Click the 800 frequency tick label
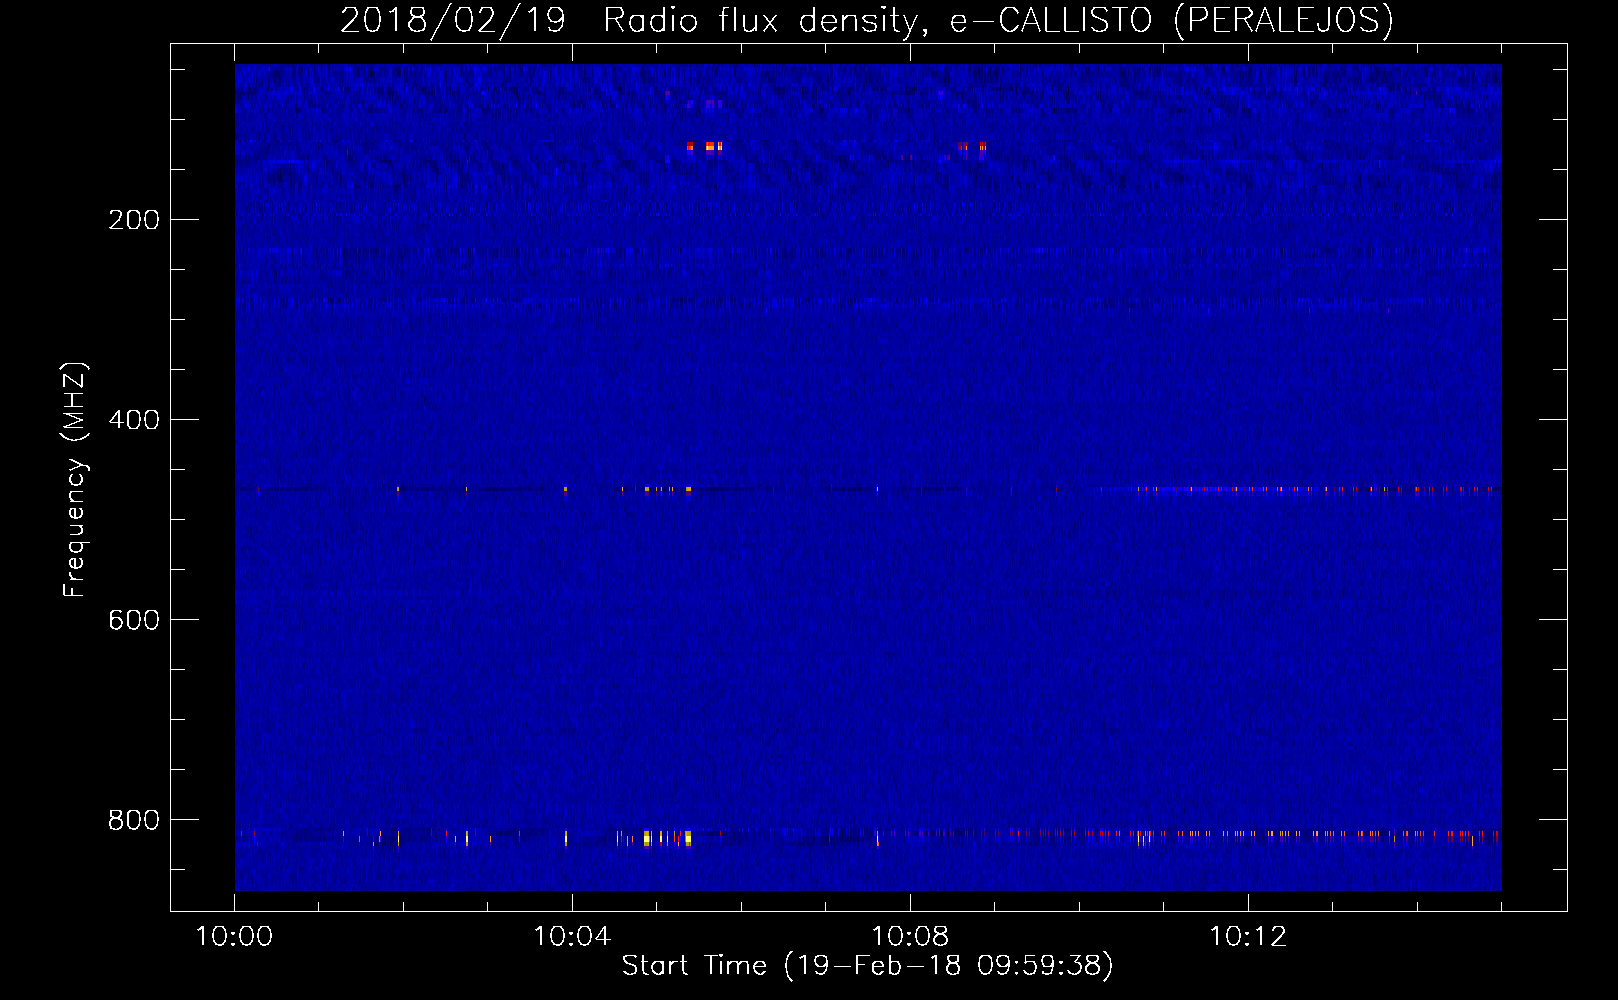Viewport: 1618px width, 1000px height. tap(134, 820)
